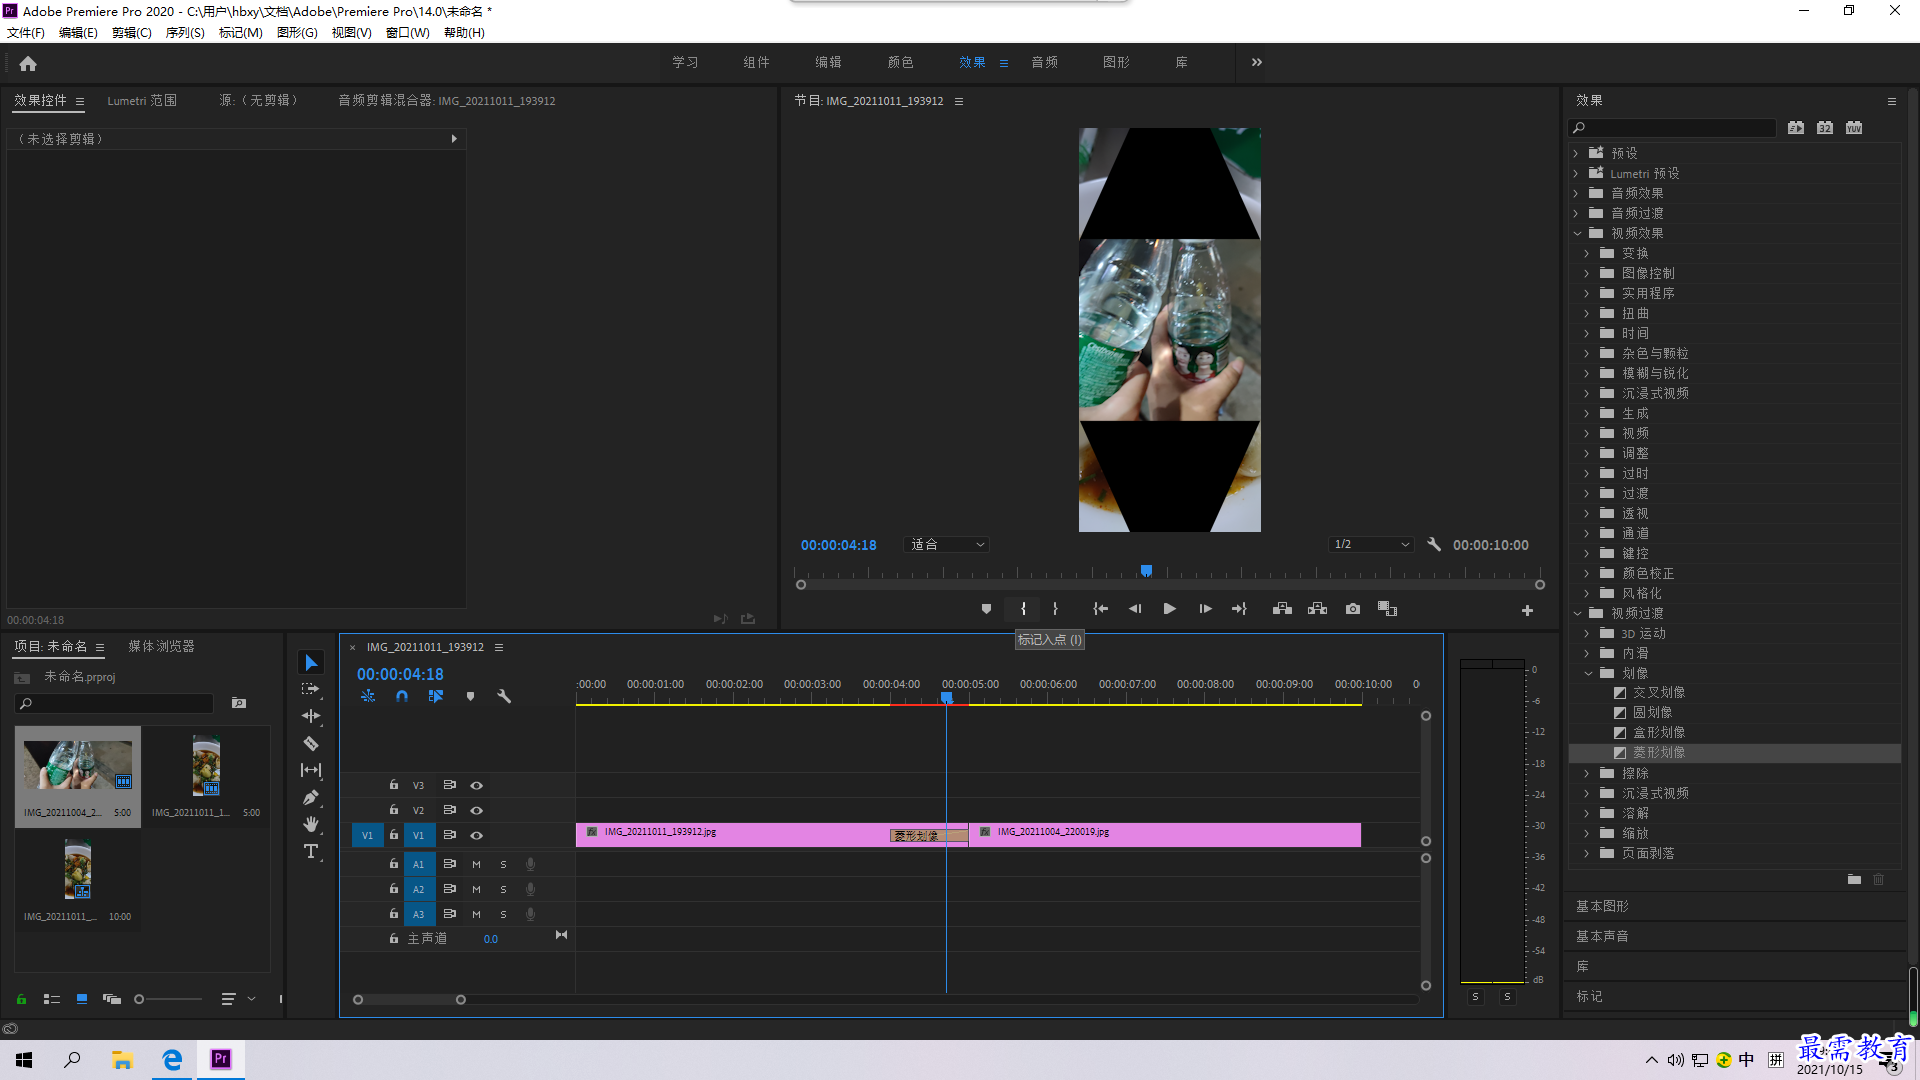
Task: Select the Ripple Edit tool
Action: tap(311, 716)
